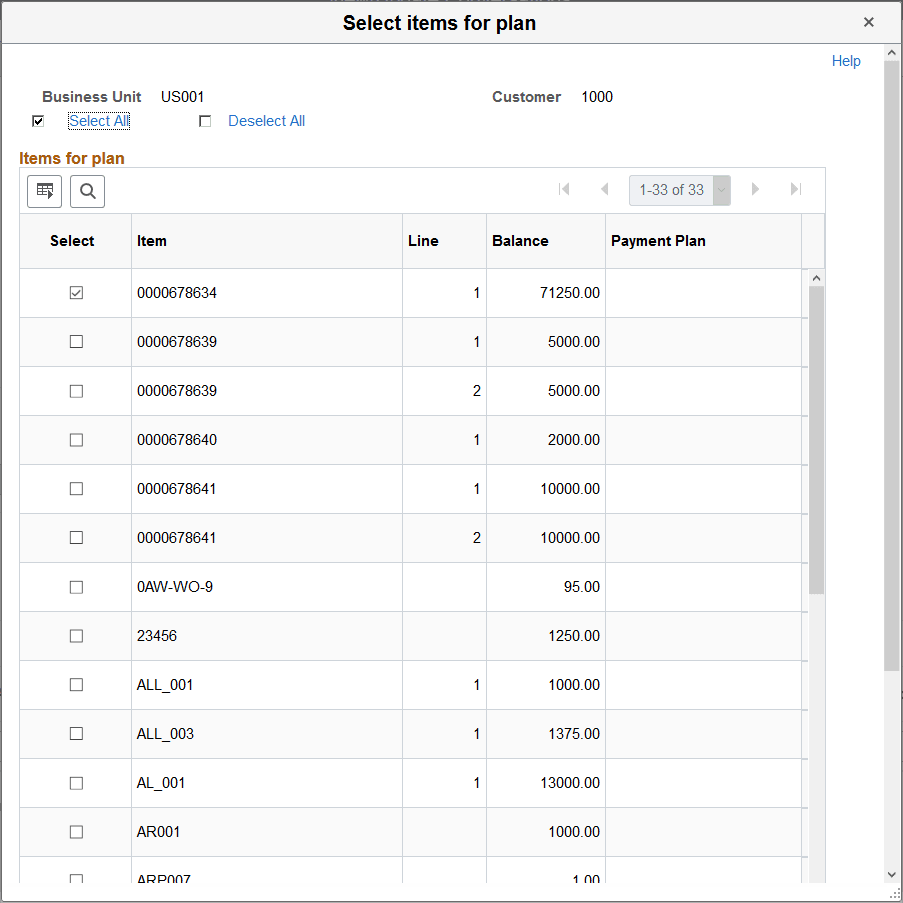Open the Help link
903x903 pixels.
(846, 61)
